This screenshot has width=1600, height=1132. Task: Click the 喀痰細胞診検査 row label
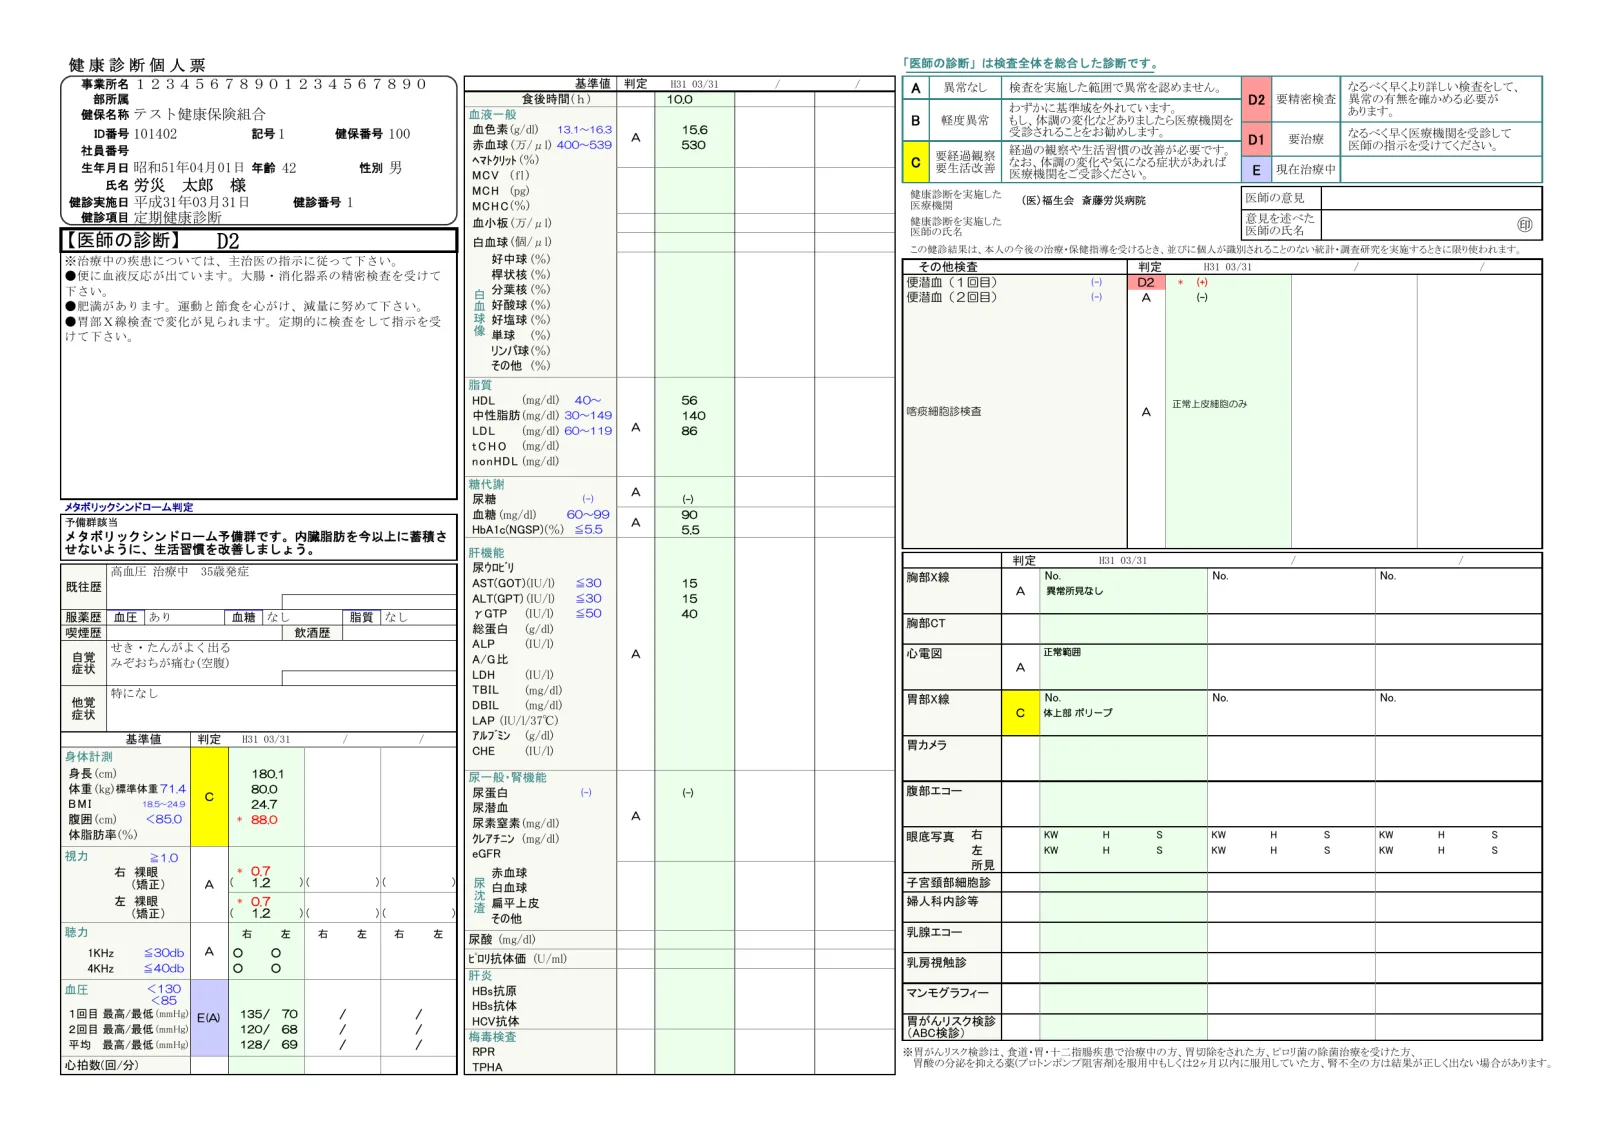click(944, 412)
